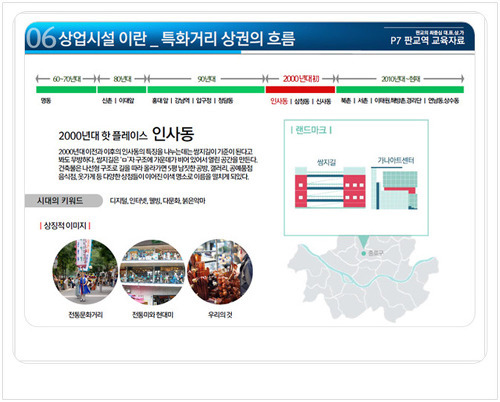Select the green 60~70년대 timeline bar

(66, 89)
